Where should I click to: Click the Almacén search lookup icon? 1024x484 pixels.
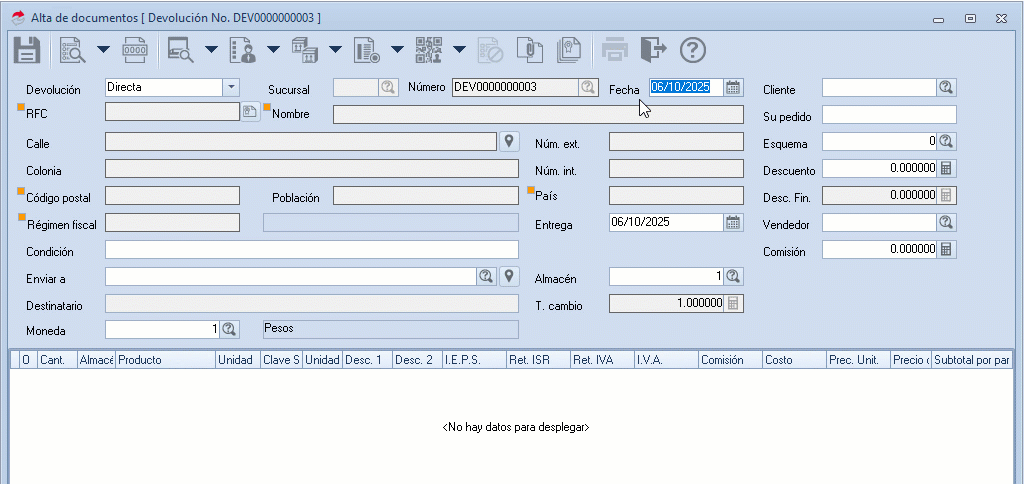click(x=733, y=276)
